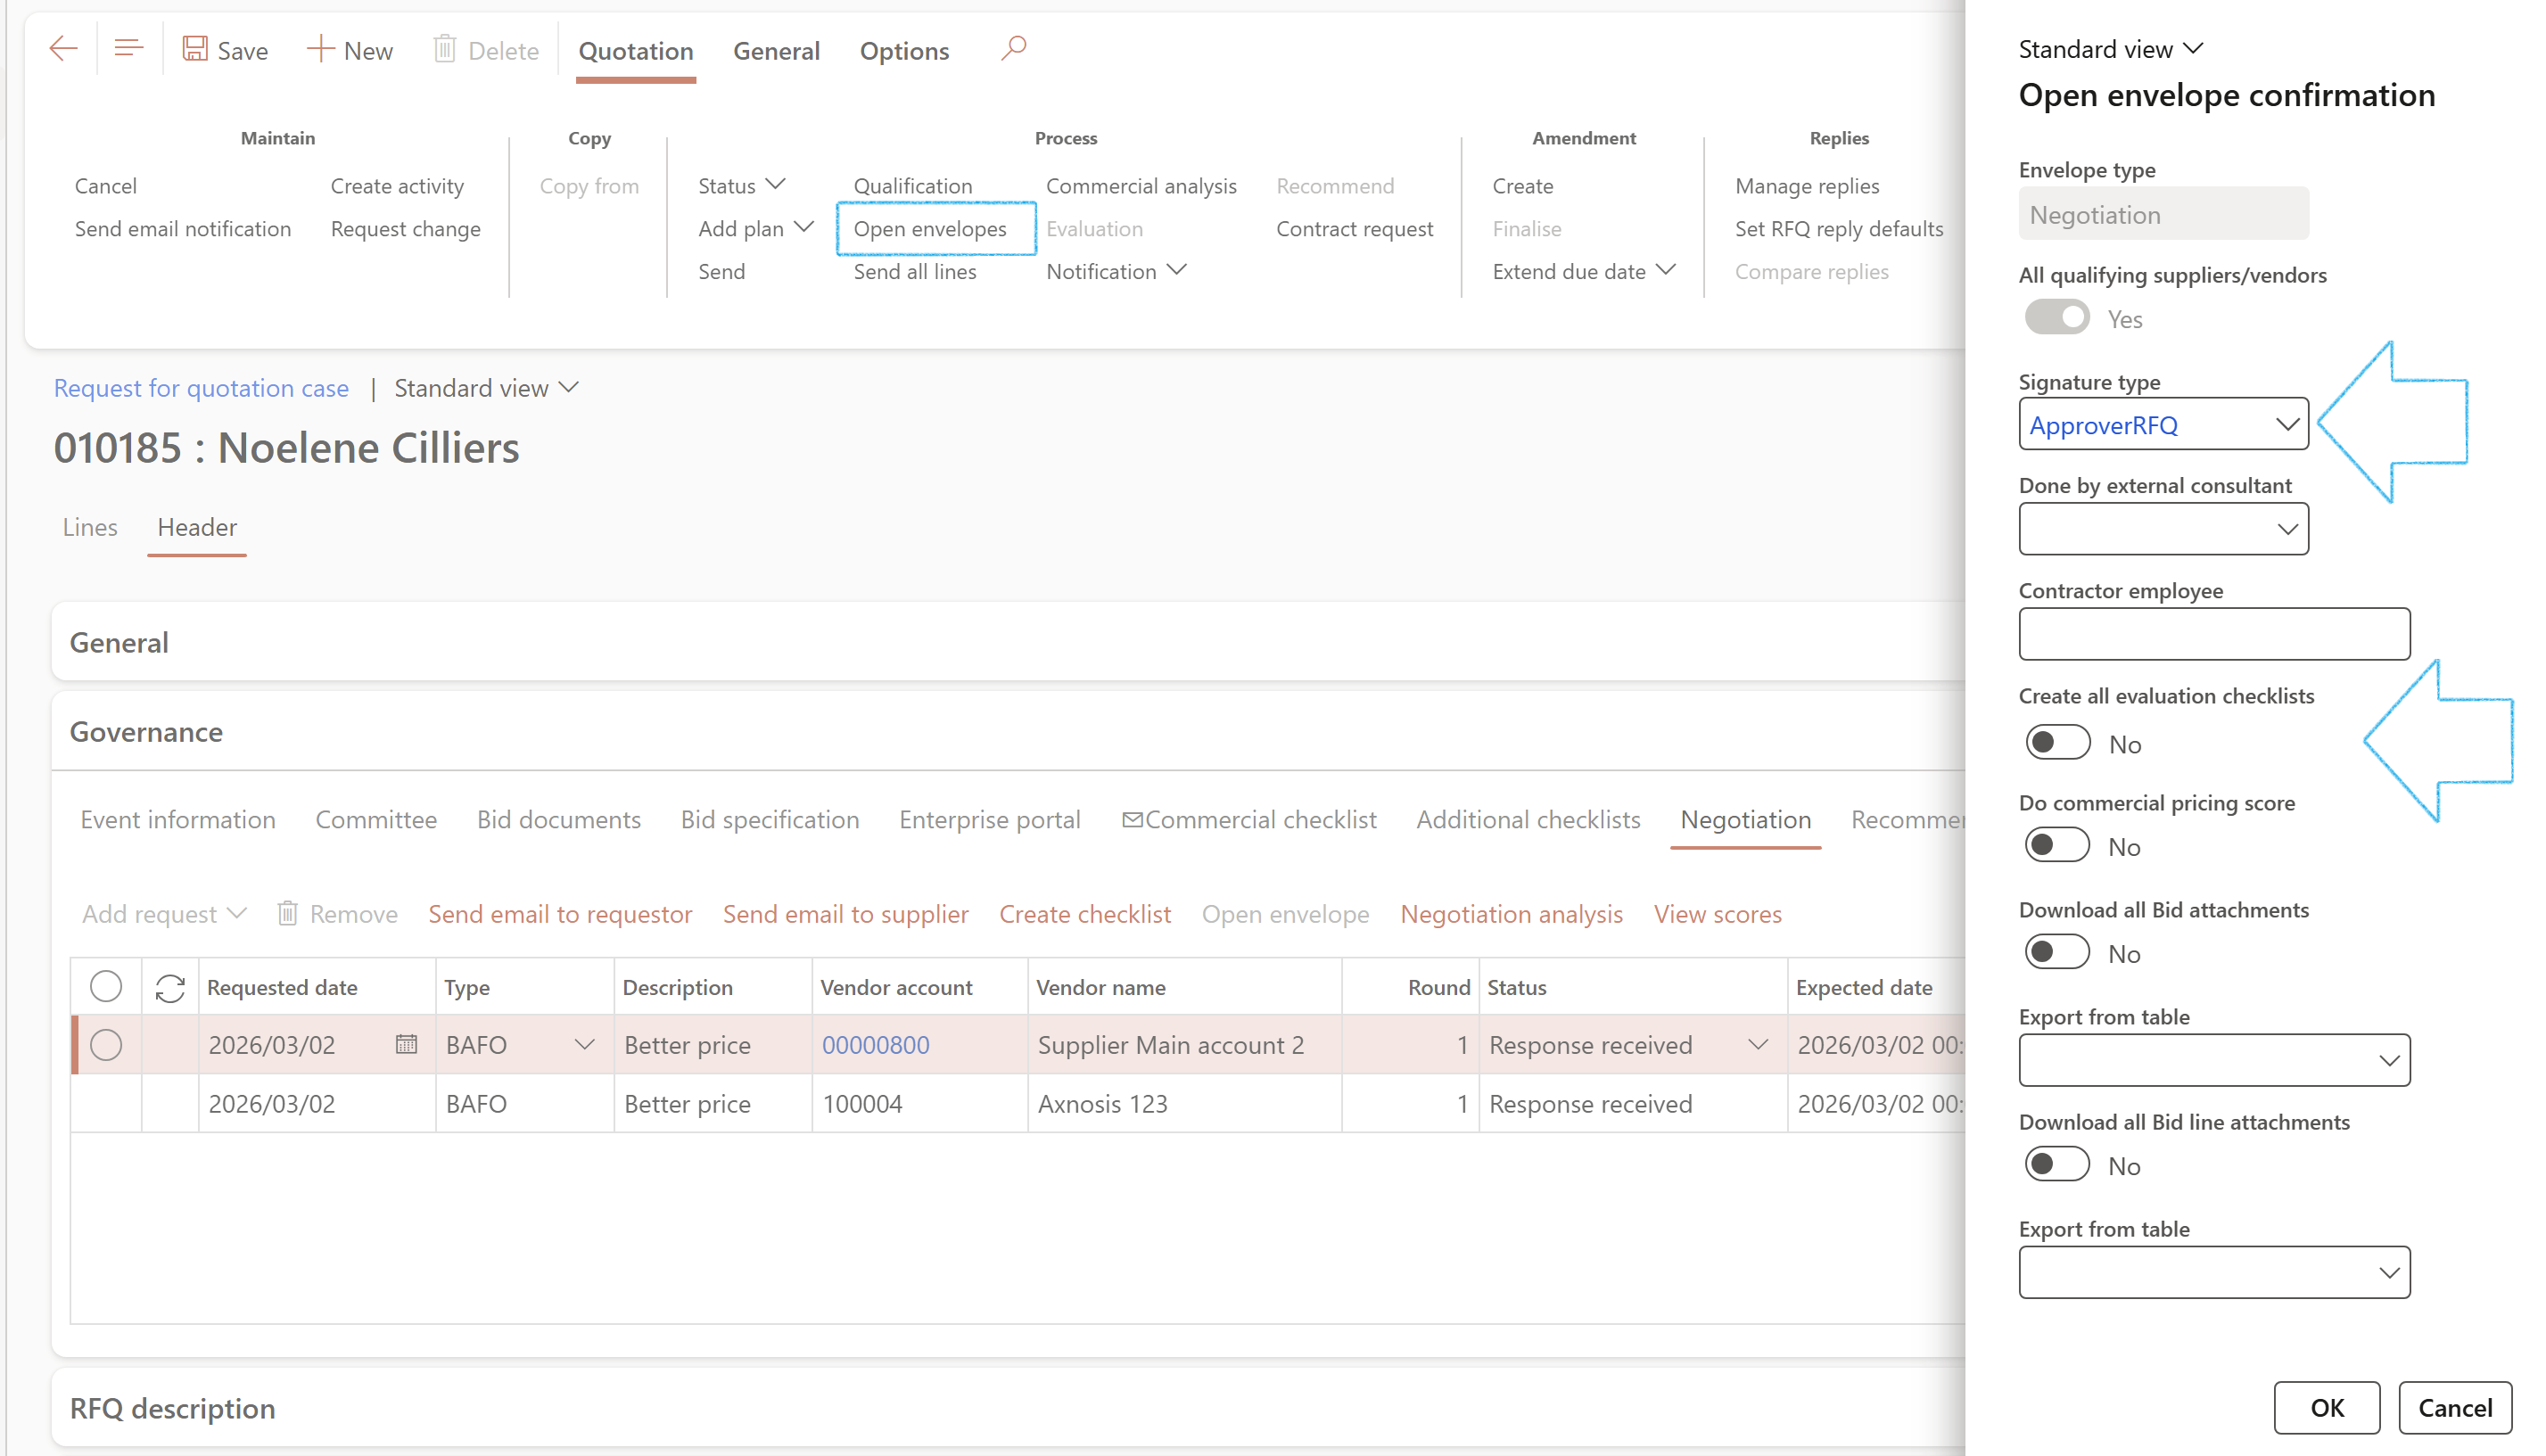Click the Save disk icon

194,49
